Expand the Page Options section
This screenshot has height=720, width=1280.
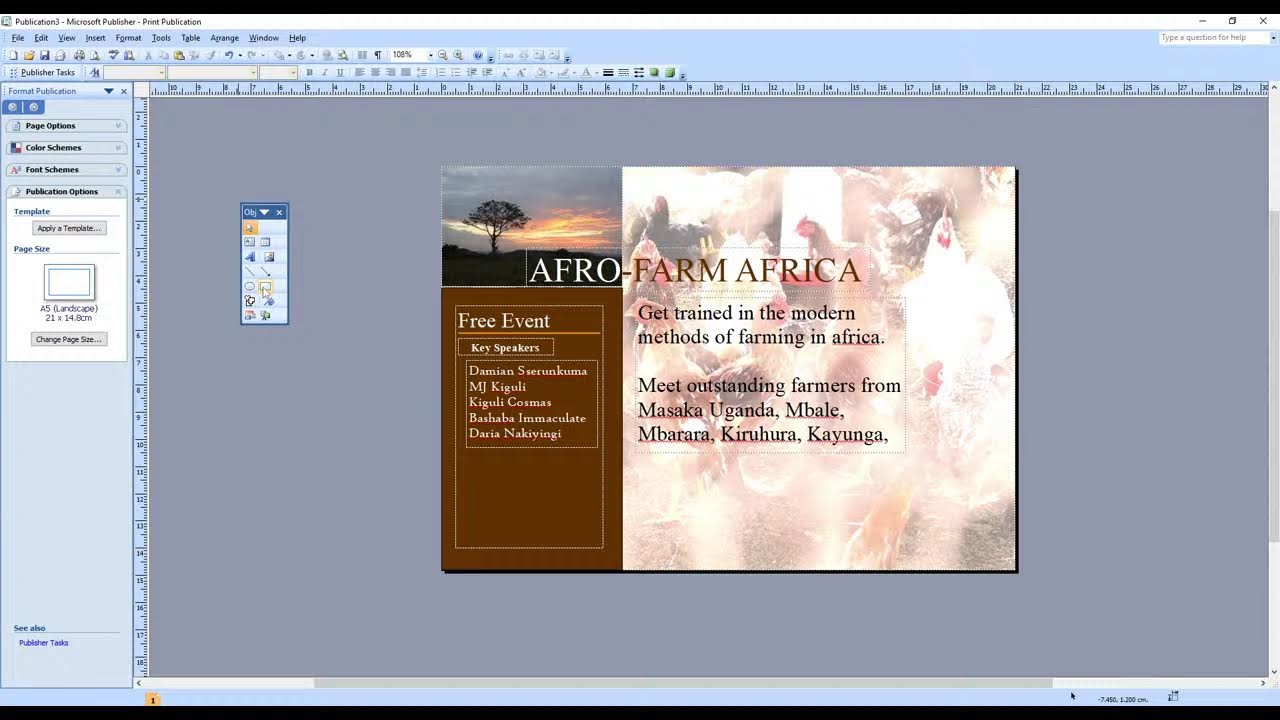coord(66,126)
